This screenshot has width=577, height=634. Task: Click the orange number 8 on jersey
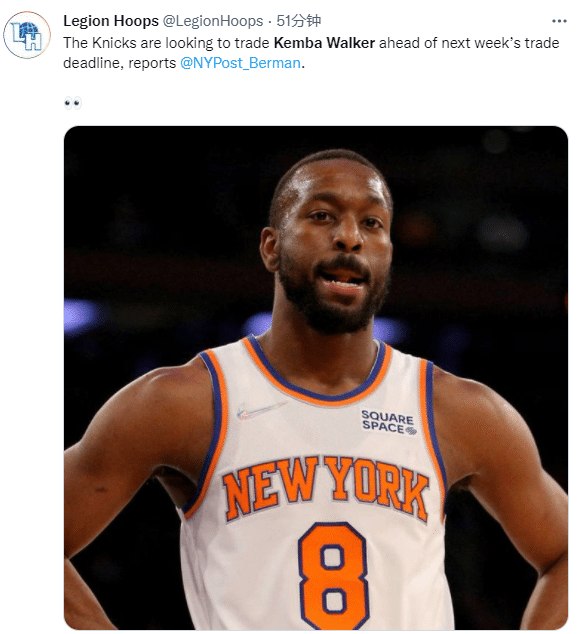[x=333, y=576]
